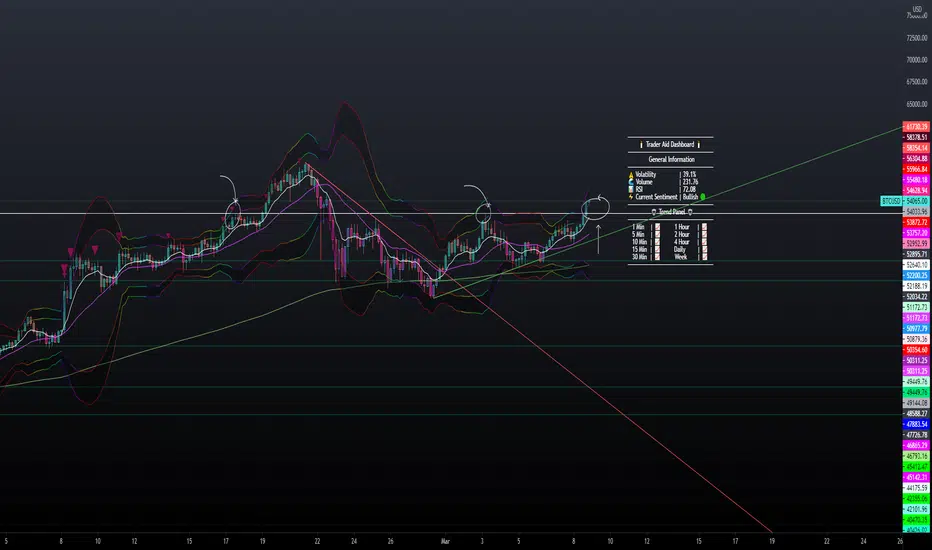932x550 pixels.
Task: Select the 61730.39 red price label
Action: point(916,127)
